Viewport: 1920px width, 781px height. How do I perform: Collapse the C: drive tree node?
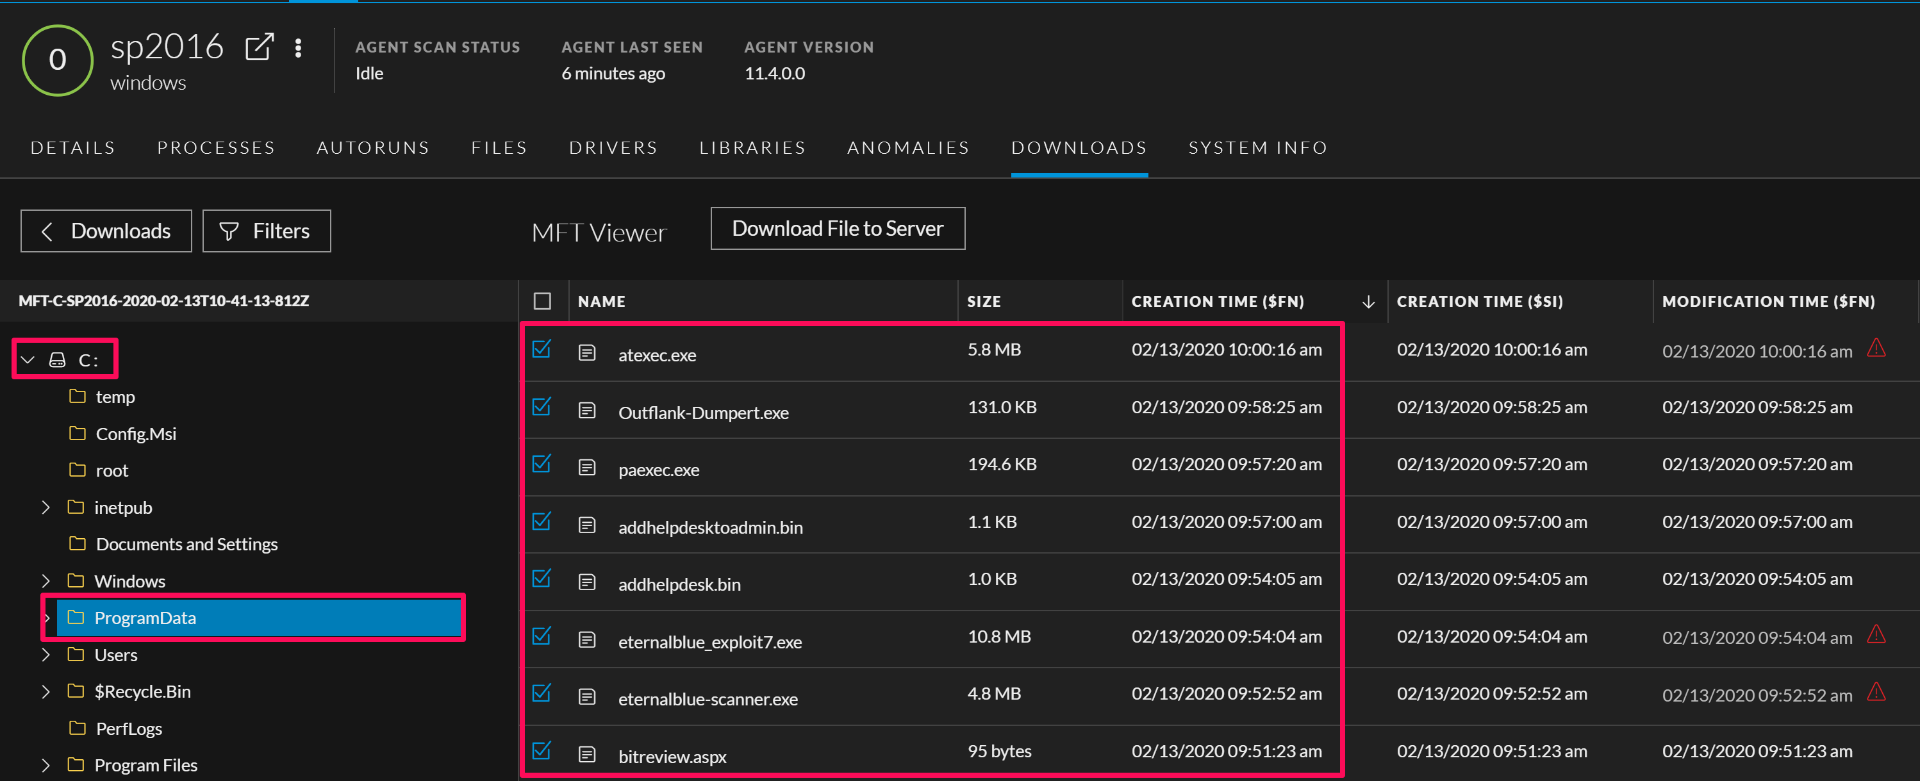tap(28, 360)
